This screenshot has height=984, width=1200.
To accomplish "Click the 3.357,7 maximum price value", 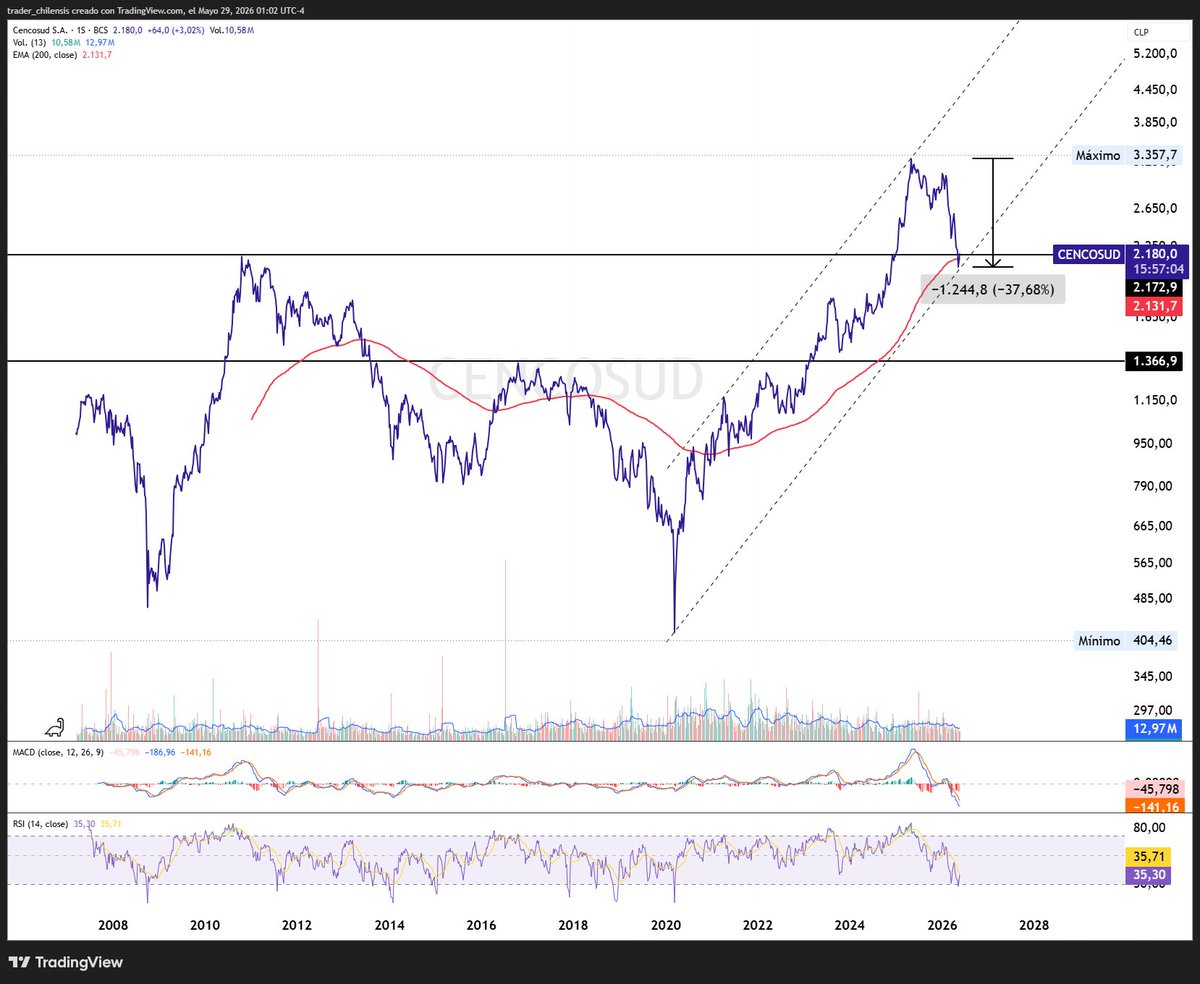I will click(x=1156, y=156).
